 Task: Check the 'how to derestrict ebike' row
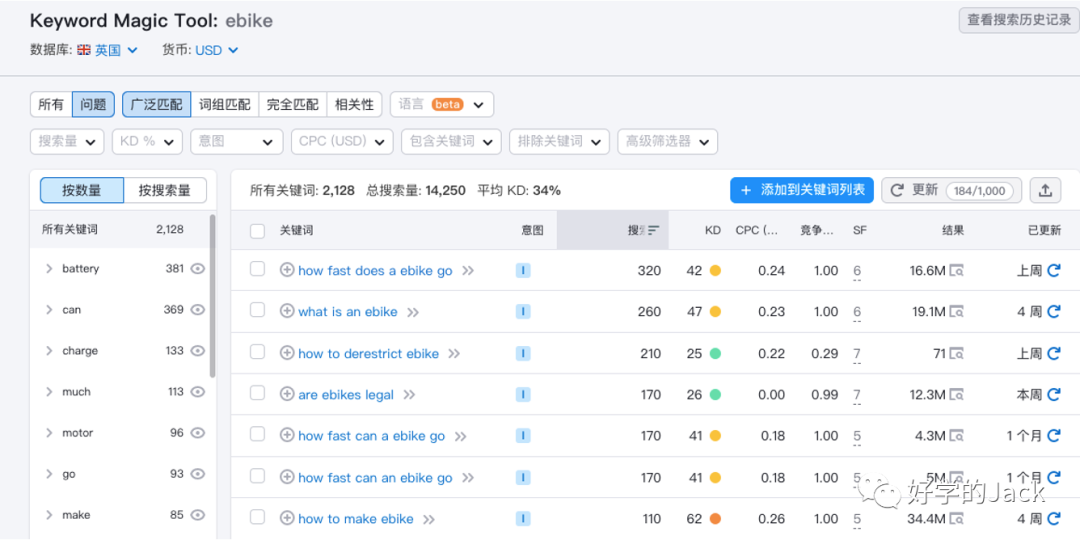(x=258, y=352)
